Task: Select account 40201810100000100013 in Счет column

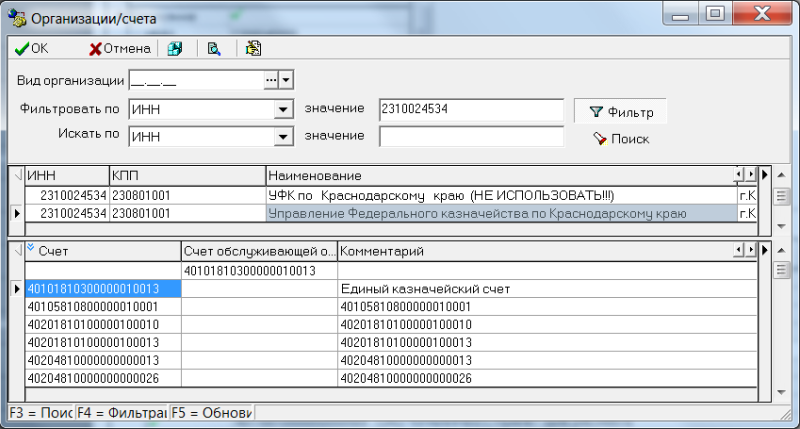Action: click(x=103, y=342)
